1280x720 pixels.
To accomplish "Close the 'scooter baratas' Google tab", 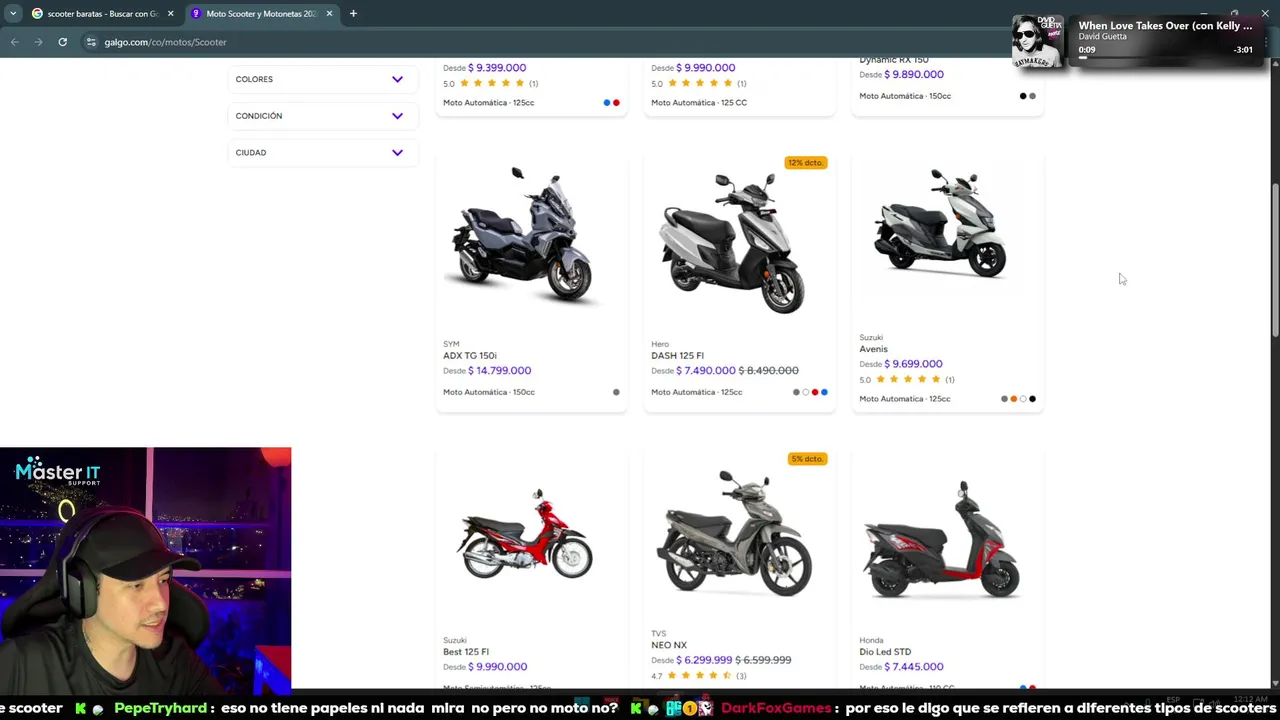I will point(170,14).
